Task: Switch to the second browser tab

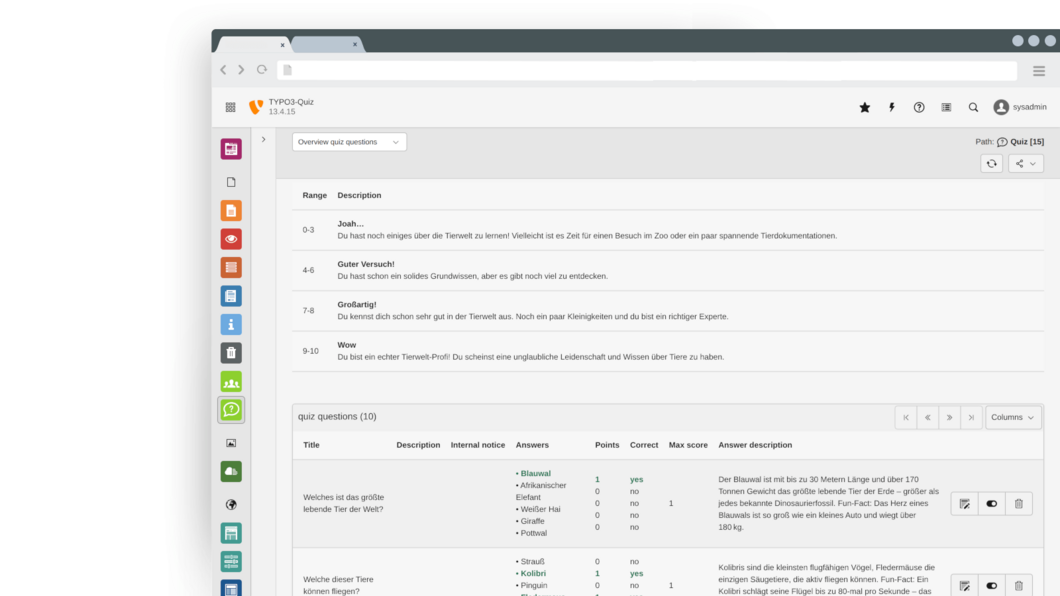Action: tap(325, 44)
